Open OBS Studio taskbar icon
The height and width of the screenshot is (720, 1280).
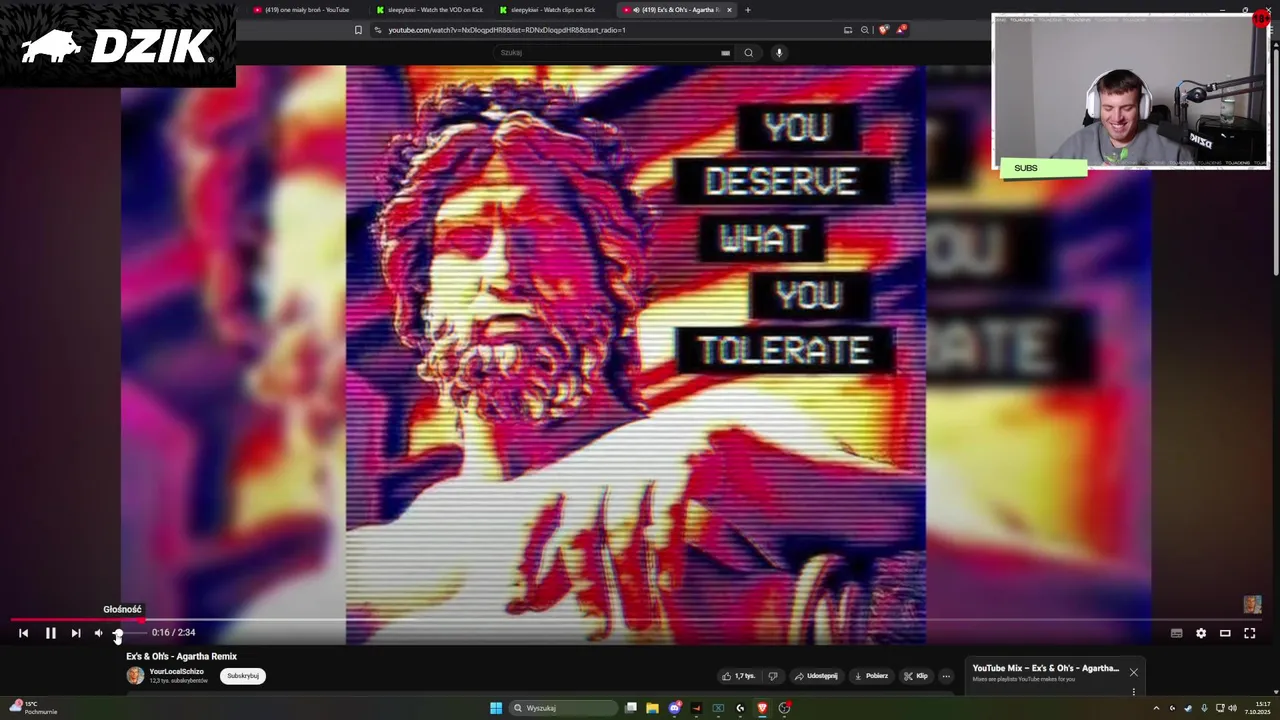[x=785, y=708]
